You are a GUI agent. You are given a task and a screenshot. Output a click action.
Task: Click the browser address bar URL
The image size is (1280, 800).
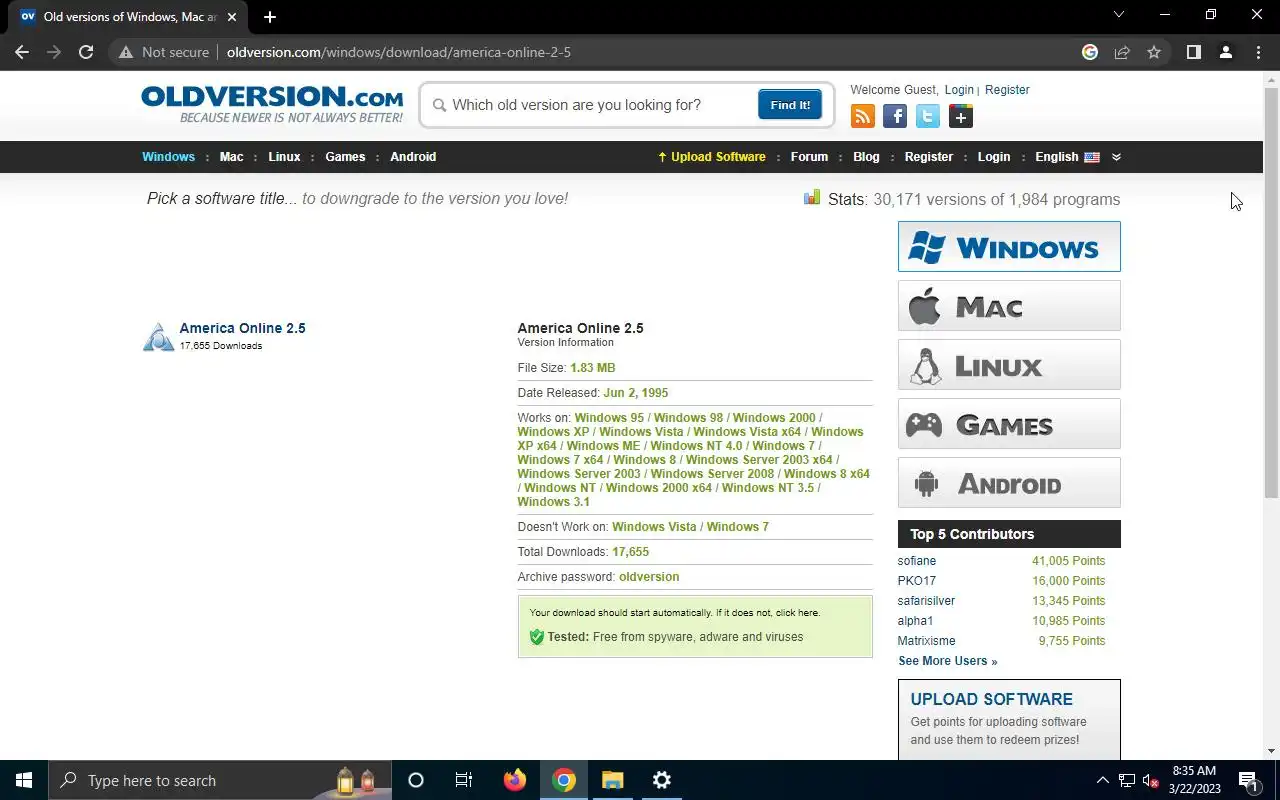pyautogui.click(x=399, y=52)
